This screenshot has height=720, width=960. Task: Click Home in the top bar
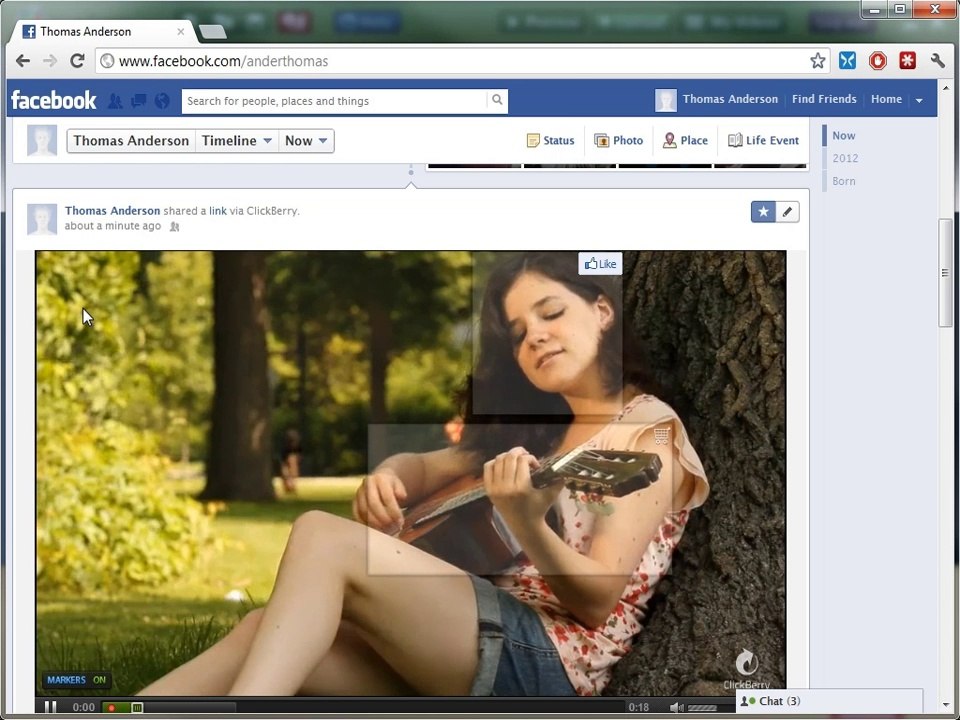click(x=886, y=99)
